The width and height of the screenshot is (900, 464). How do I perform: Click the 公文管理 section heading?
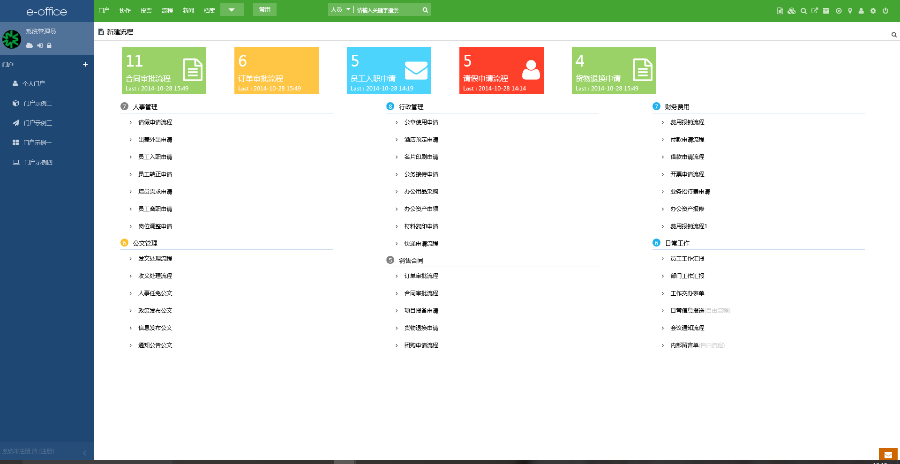point(145,243)
